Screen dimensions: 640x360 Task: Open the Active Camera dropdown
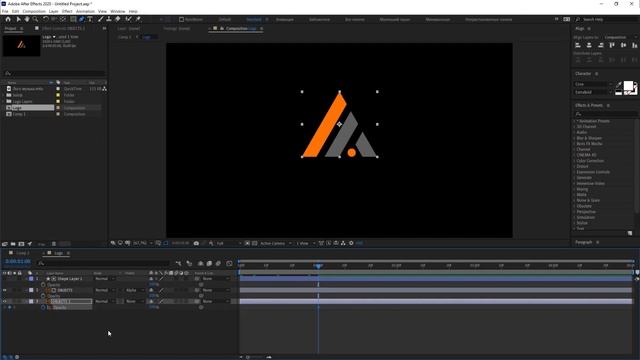276,243
